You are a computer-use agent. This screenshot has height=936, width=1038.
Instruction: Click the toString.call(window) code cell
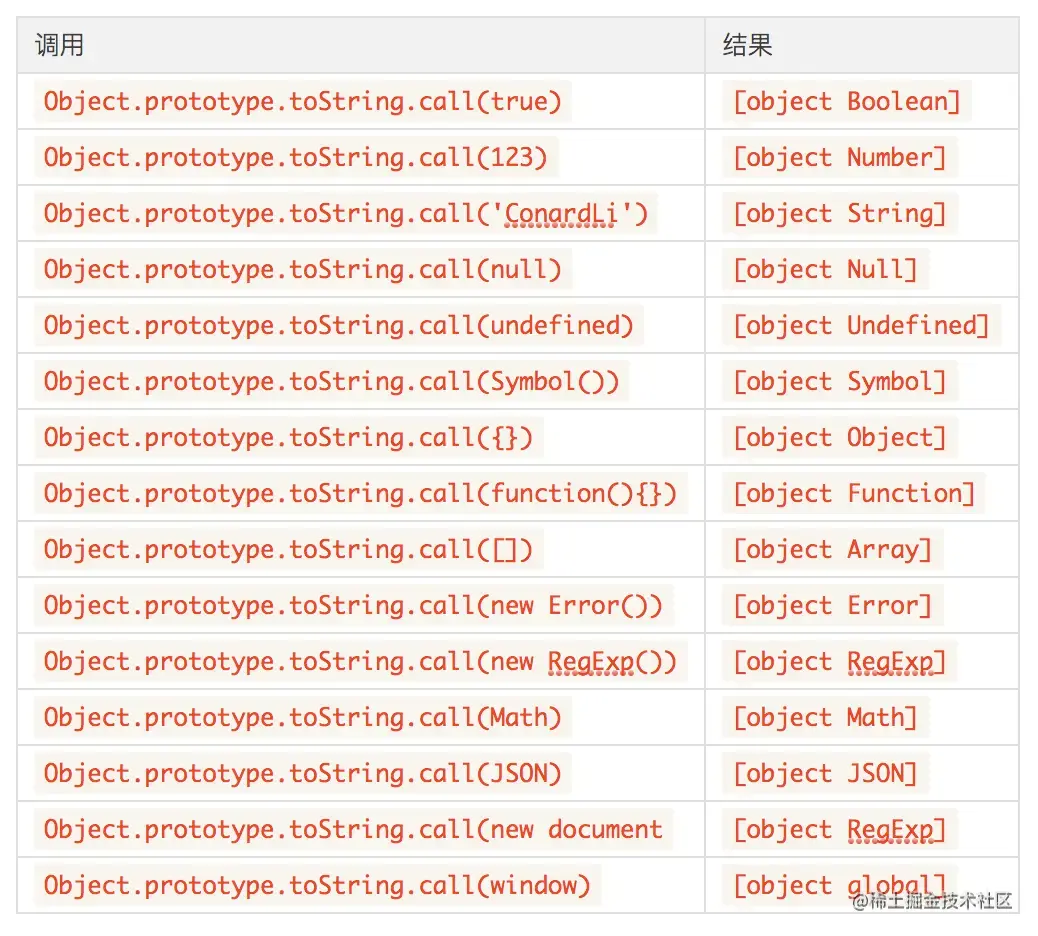(317, 885)
